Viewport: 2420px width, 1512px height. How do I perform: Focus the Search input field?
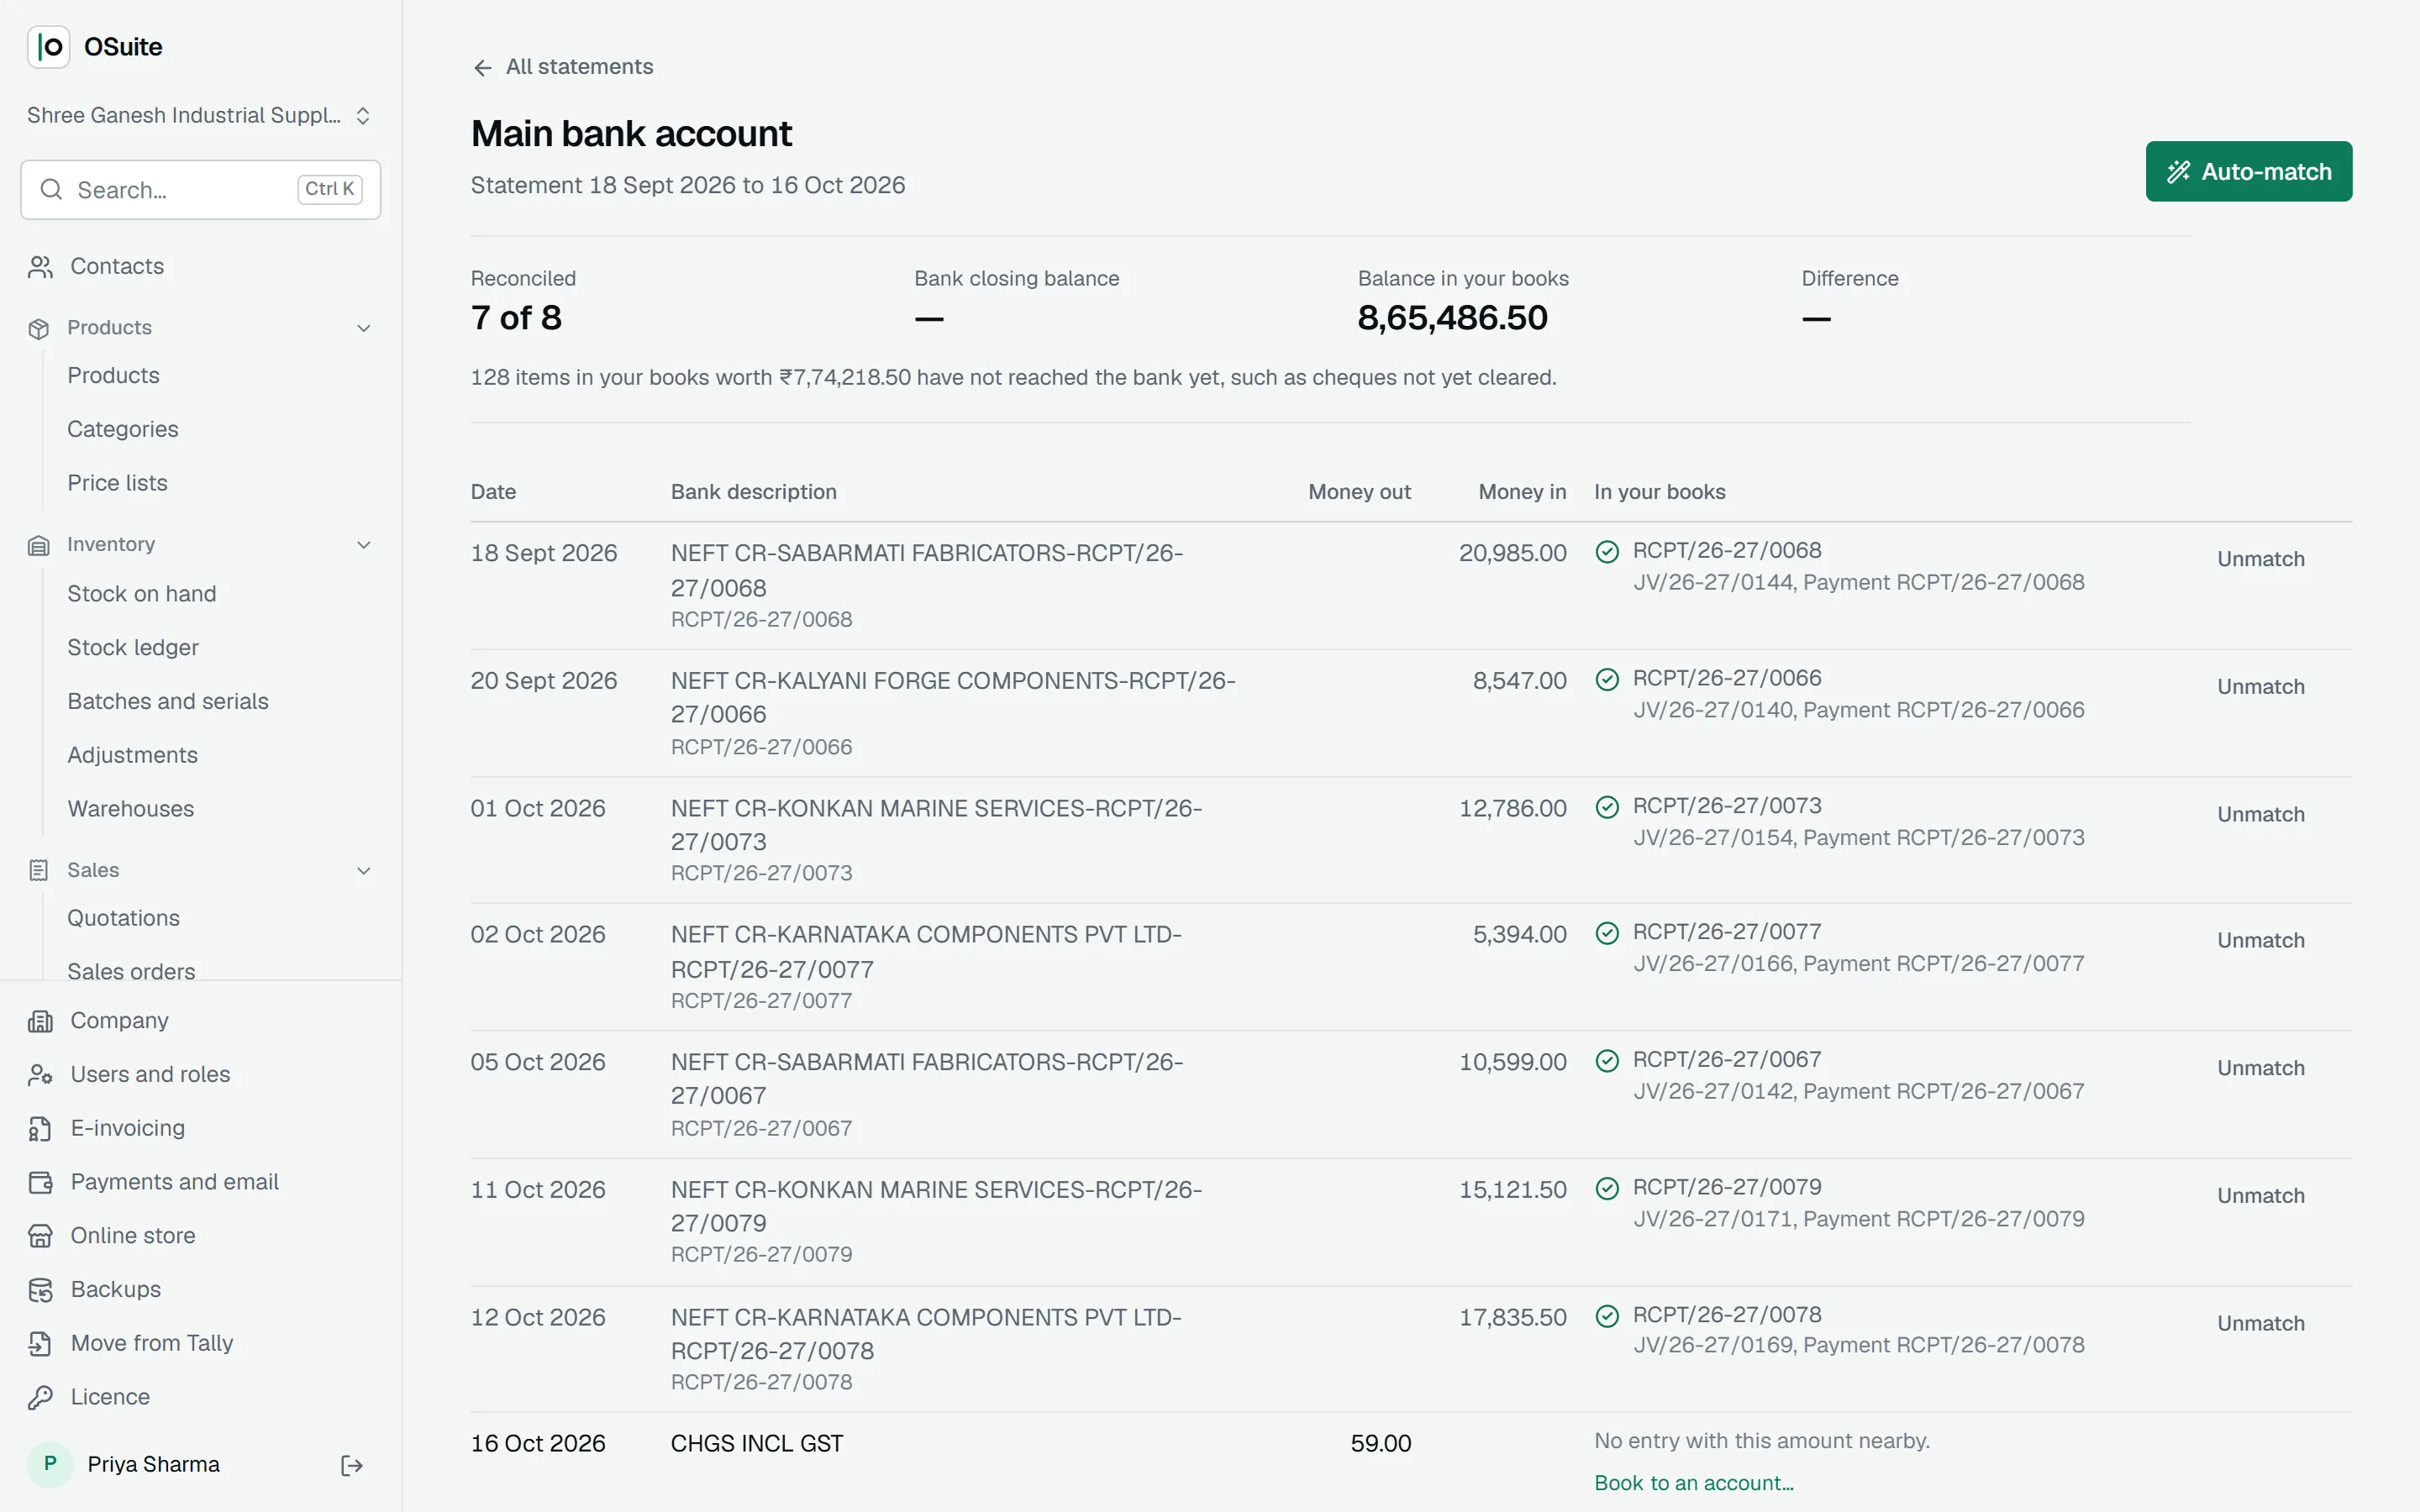pyautogui.click(x=200, y=190)
